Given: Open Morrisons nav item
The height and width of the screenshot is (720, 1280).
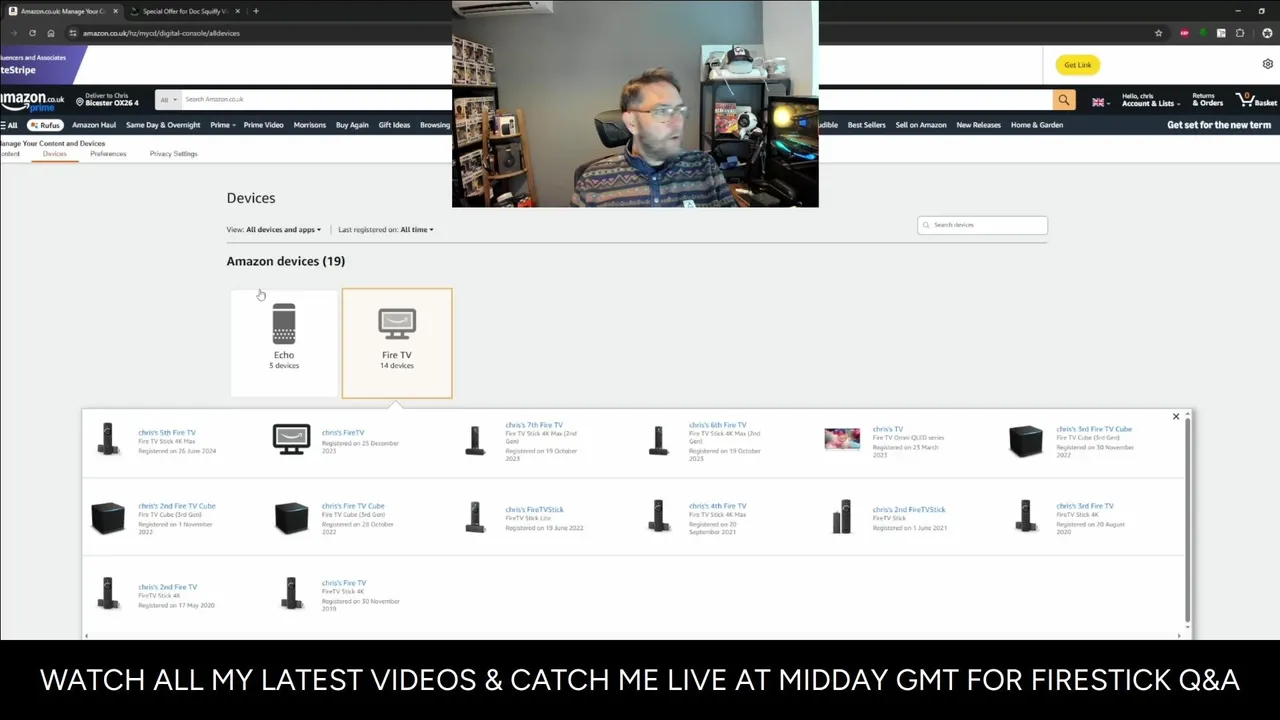Looking at the screenshot, I should point(309,125).
